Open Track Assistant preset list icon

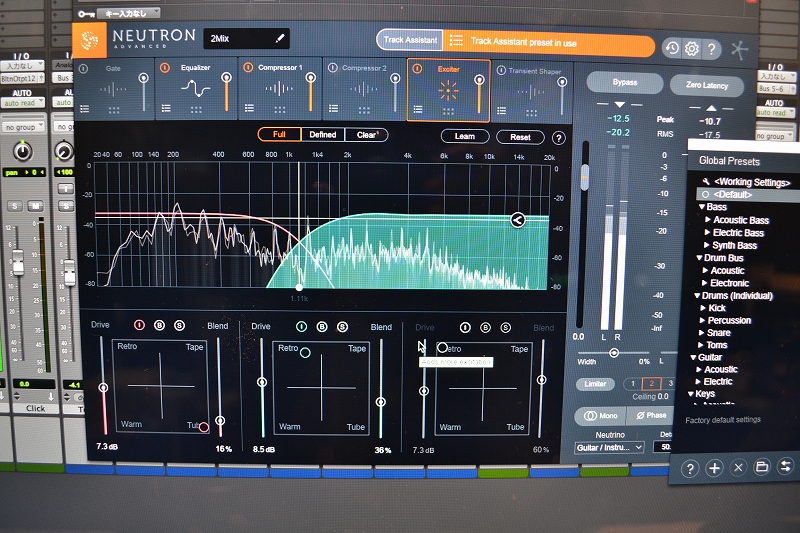click(456, 40)
